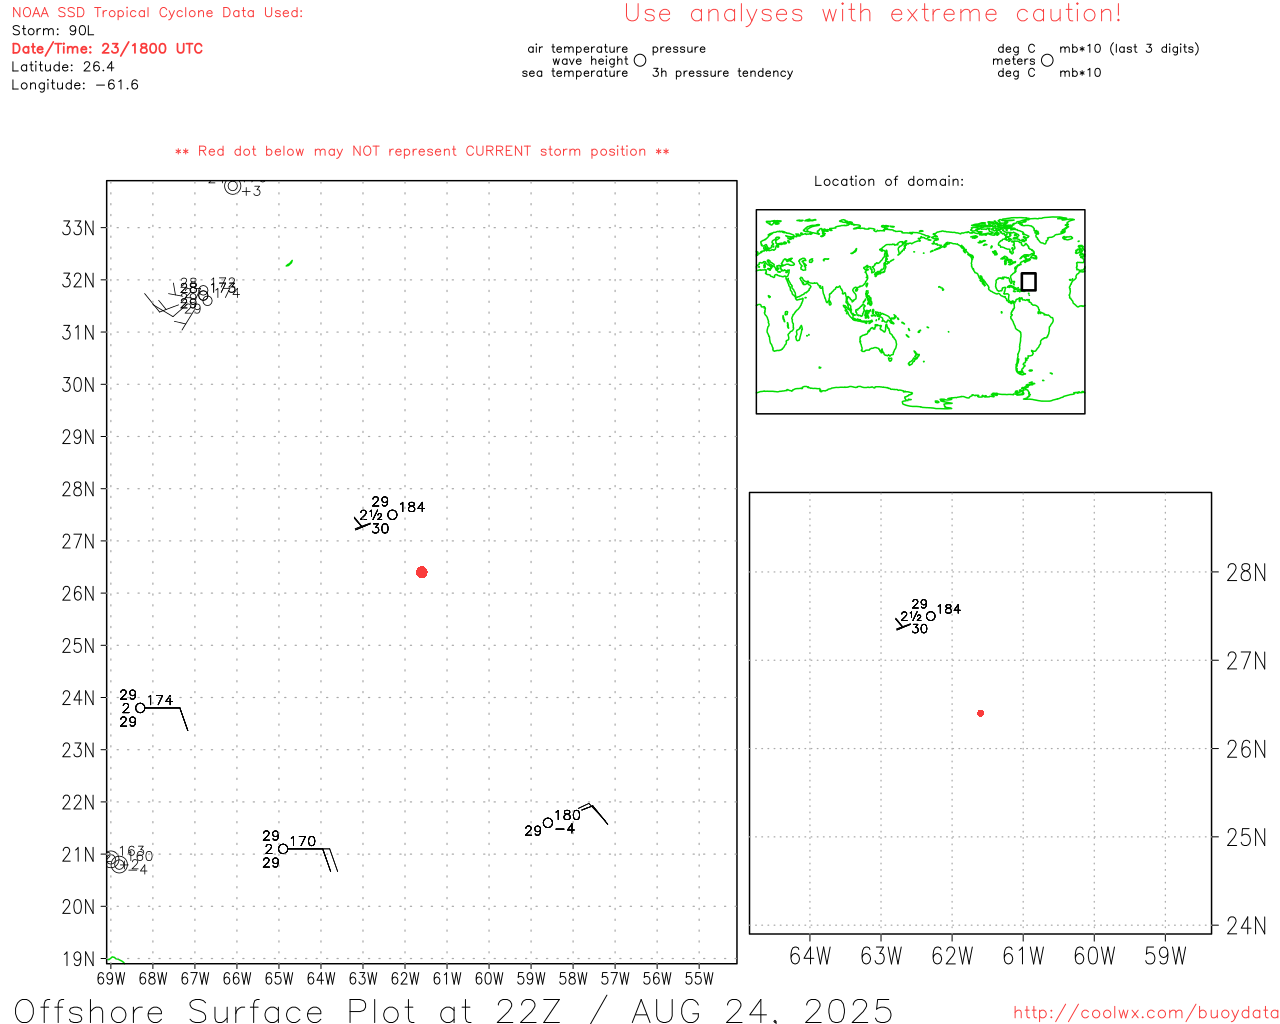
Task: Click the '170' pressure reading
Action: 303,842
